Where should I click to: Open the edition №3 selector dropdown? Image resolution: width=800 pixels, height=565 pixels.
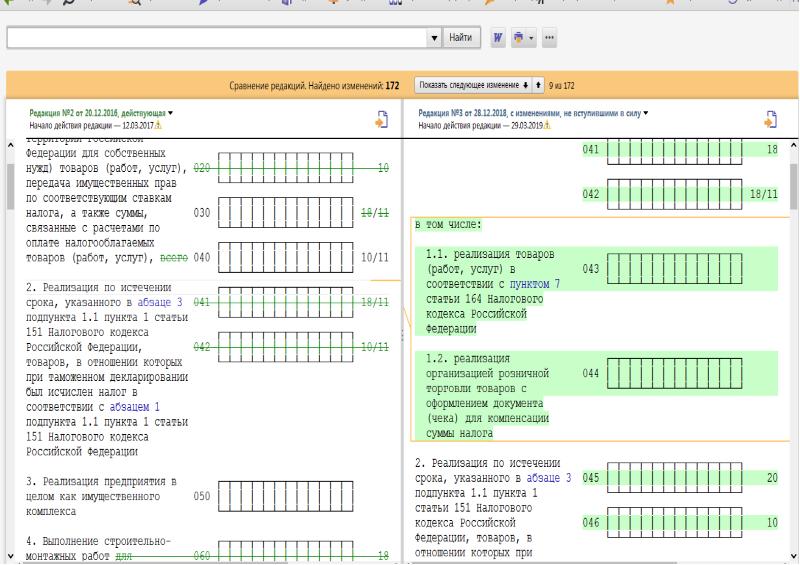coord(647,113)
